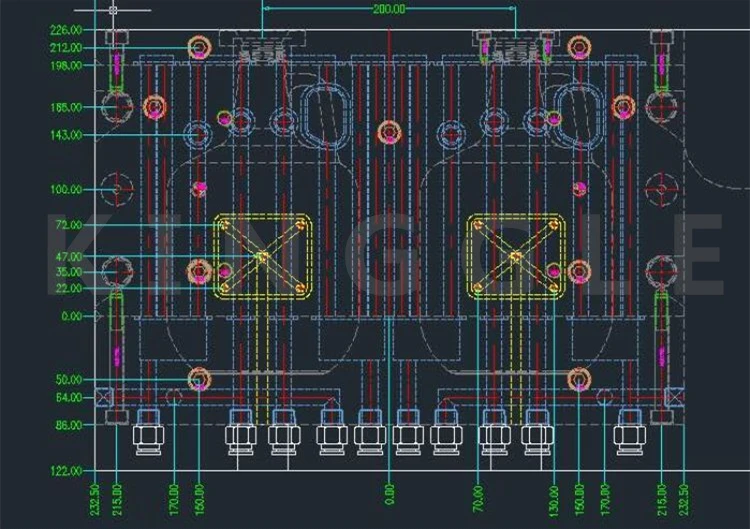750x529 pixels.
Task: Click the crosshair cursor marker at top left
Action: click(113, 10)
